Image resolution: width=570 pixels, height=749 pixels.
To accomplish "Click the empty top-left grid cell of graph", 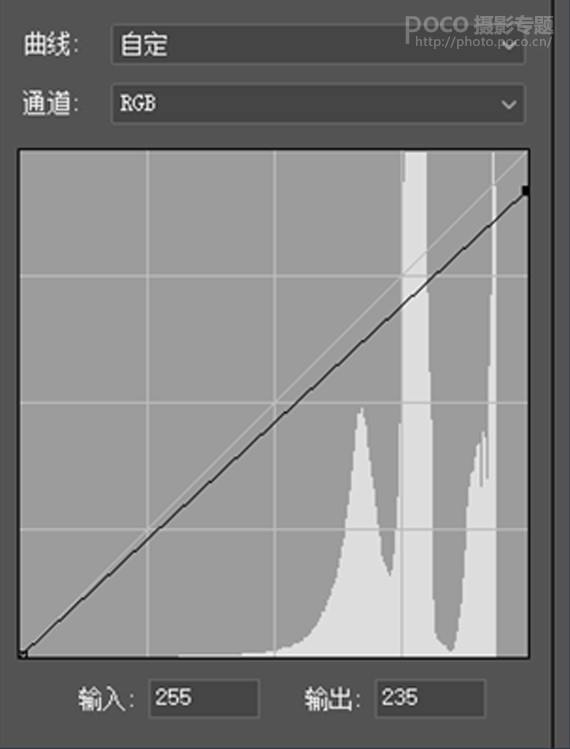I will pyautogui.click(x=83, y=213).
